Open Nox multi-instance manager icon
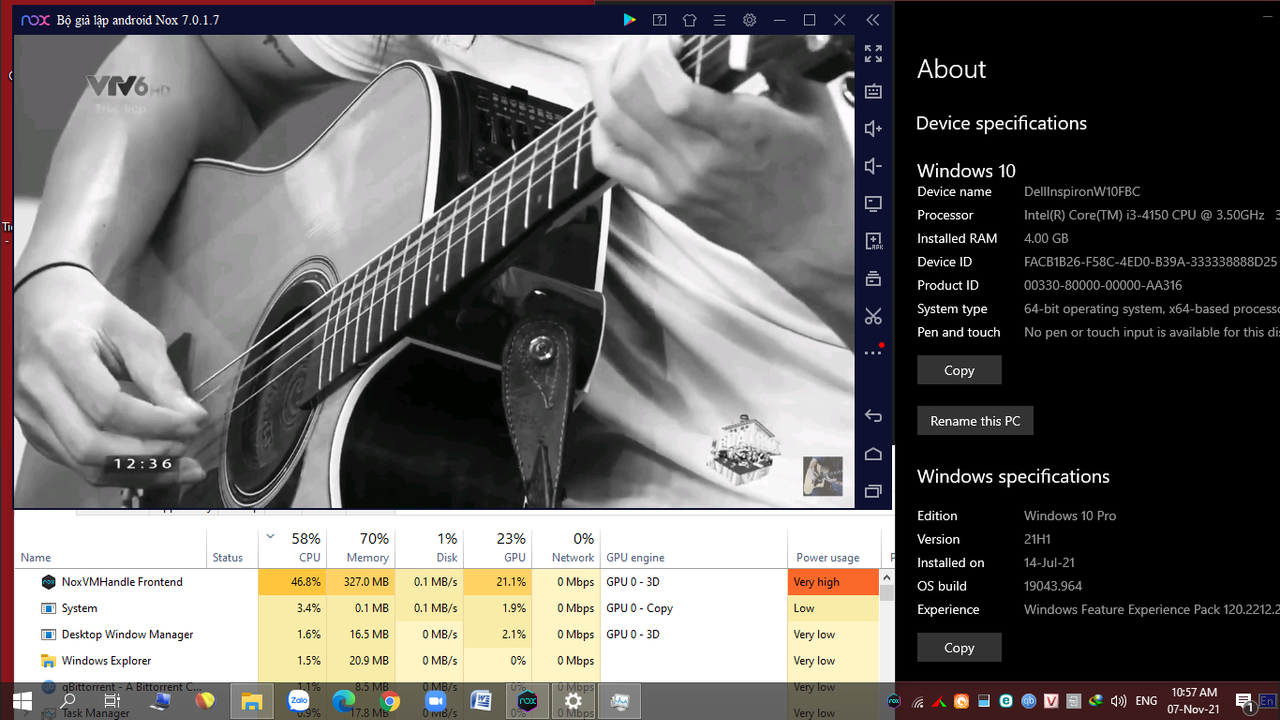Image resolution: width=1280 pixels, height=720 pixels. (x=873, y=278)
